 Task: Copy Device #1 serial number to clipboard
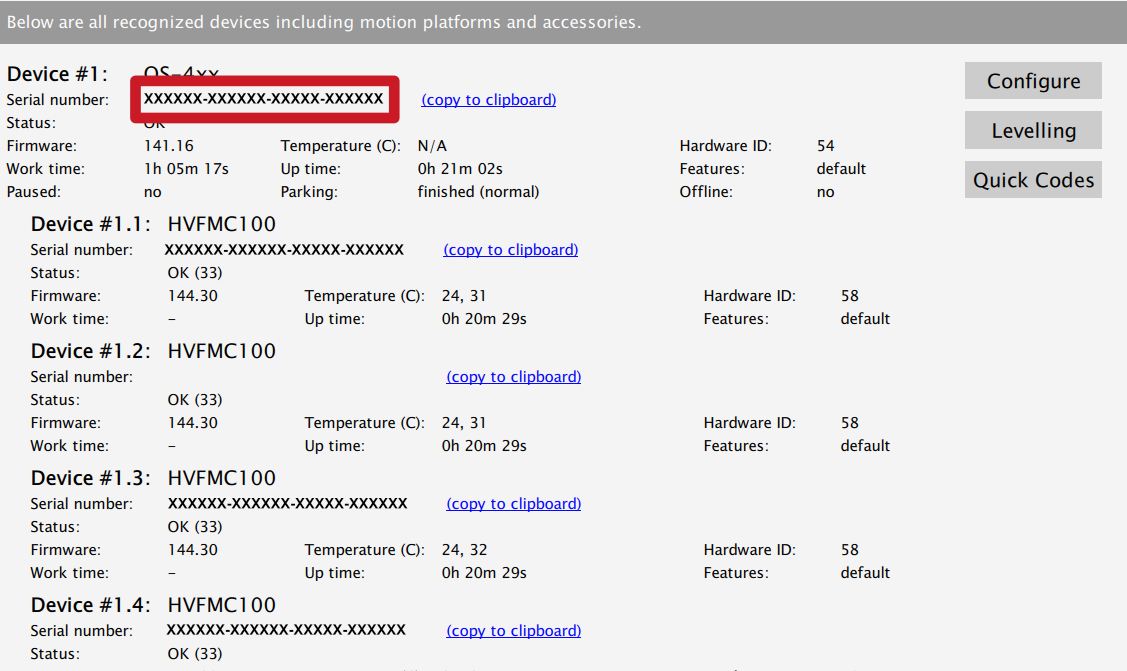click(488, 100)
